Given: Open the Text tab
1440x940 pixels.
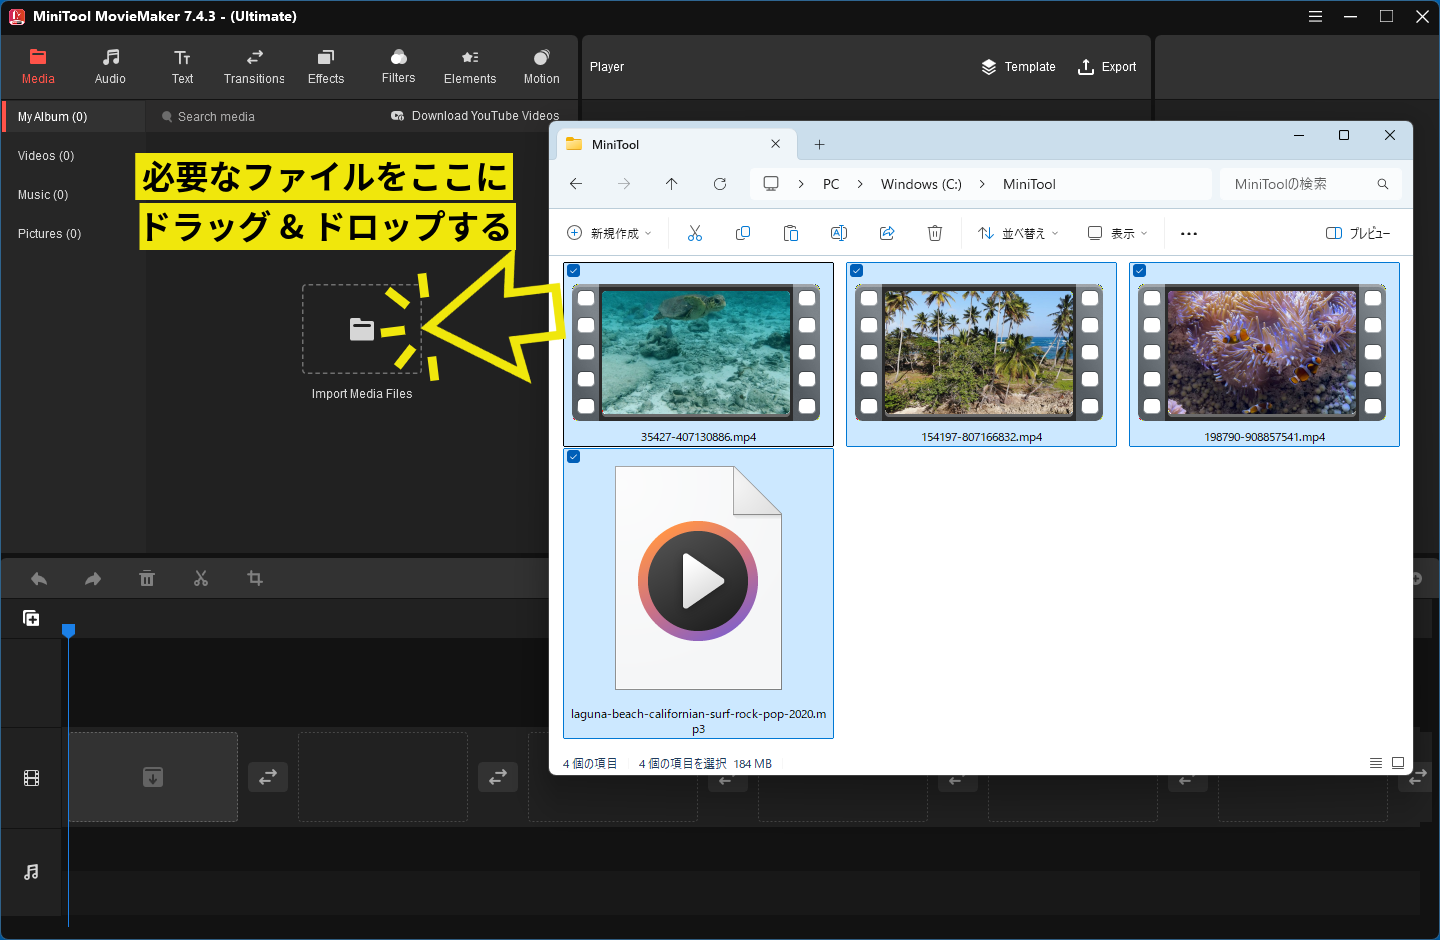Looking at the screenshot, I should tap(182, 67).
